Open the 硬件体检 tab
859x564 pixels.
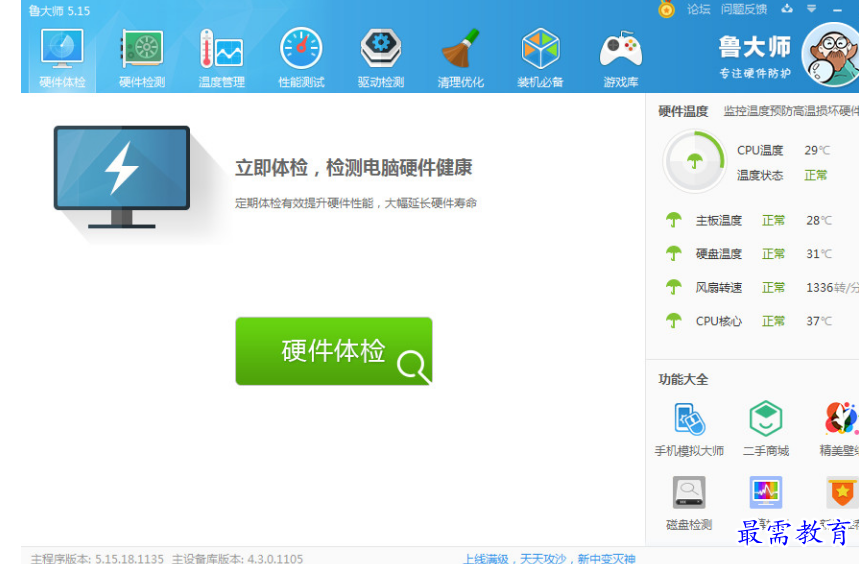[62, 59]
